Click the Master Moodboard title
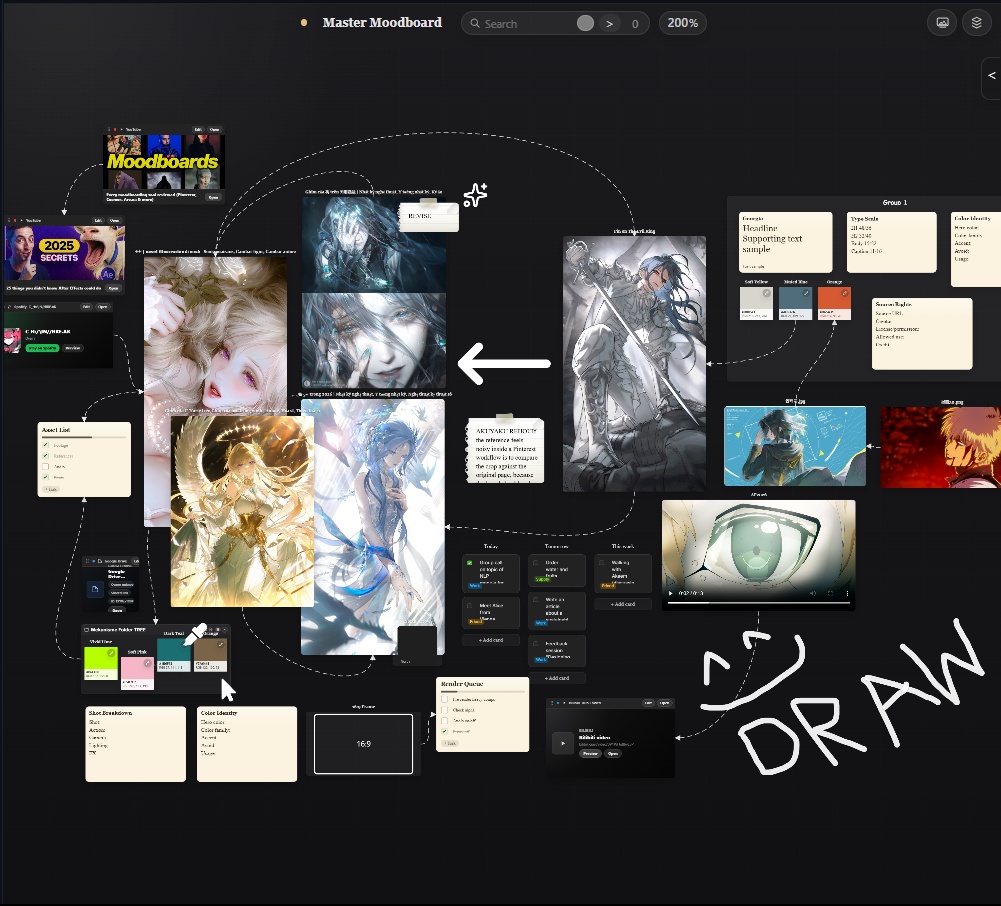 (x=382, y=22)
